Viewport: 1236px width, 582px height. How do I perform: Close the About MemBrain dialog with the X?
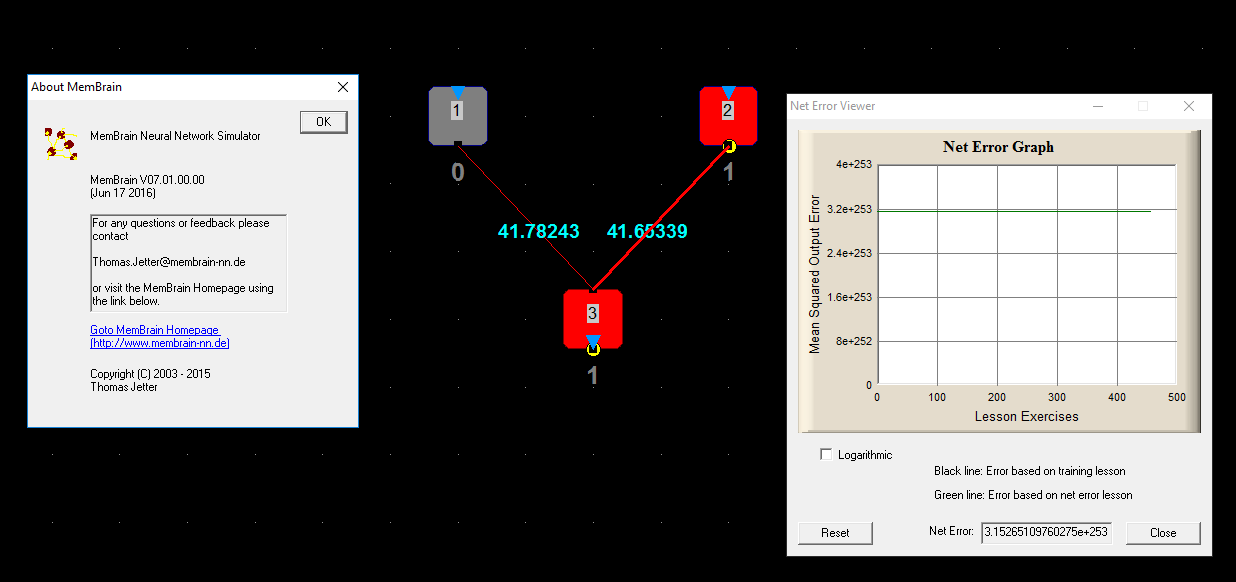coord(343,87)
